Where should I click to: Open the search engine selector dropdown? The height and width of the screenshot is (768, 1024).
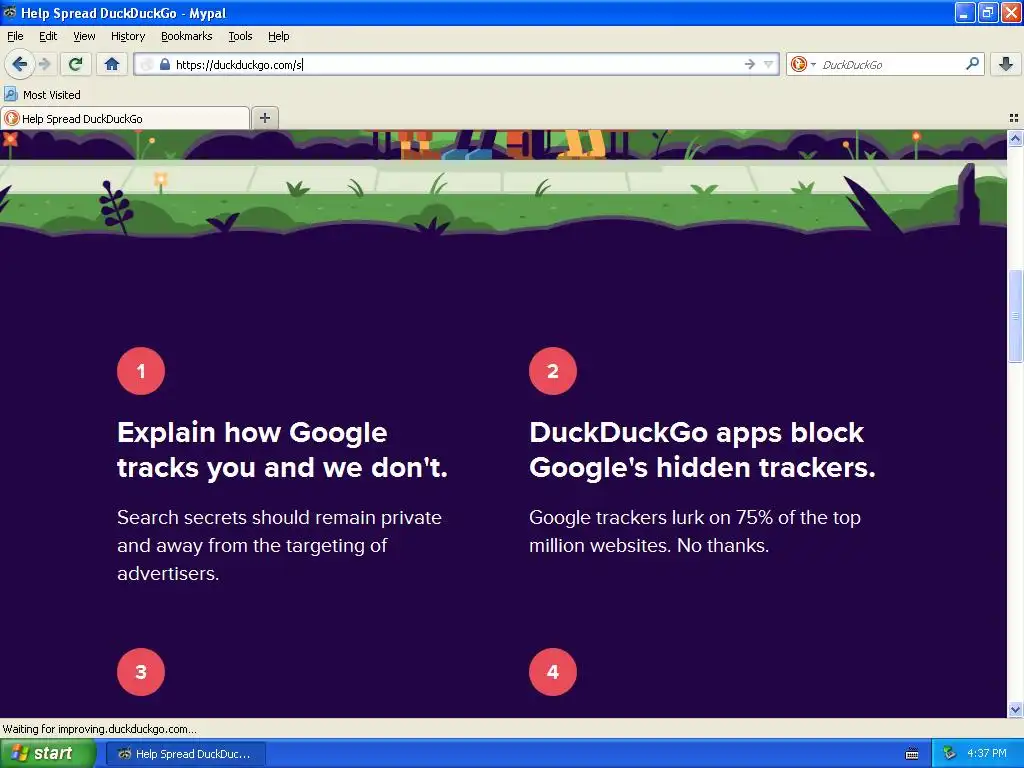pyautogui.click(x=813, y=64)
